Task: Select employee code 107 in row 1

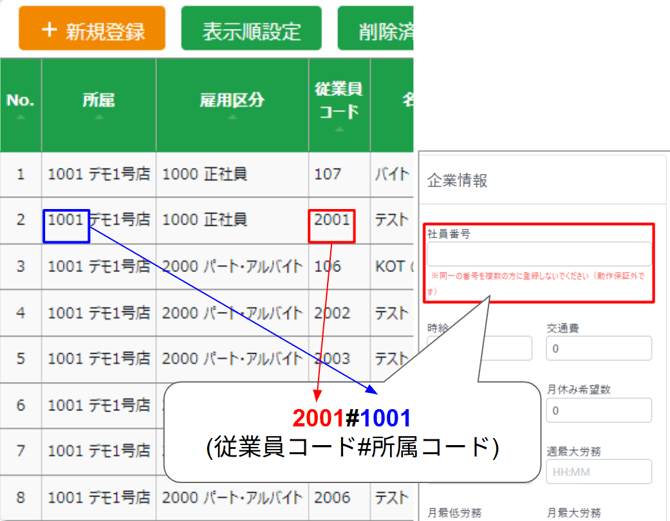Action: click(327, 174)
